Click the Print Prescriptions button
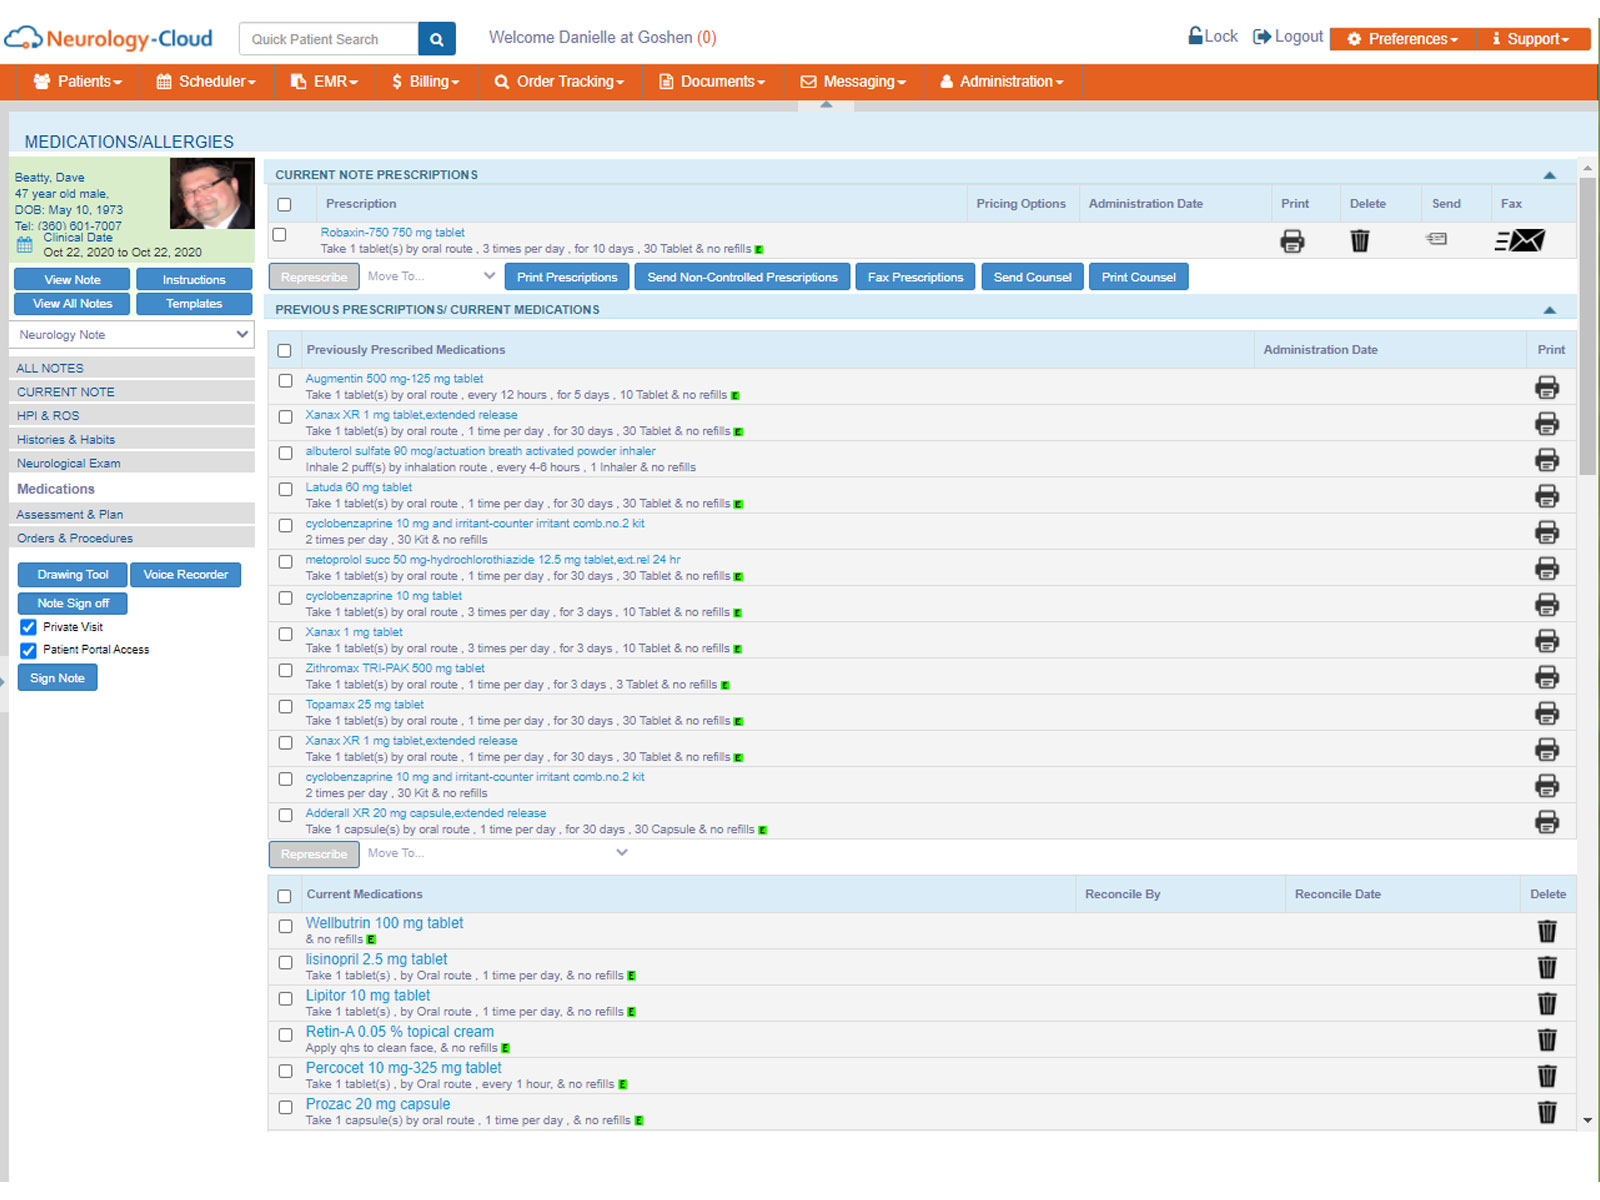Image resolution: width=1600 pixels, height=1200 pixels. point(567,277)
